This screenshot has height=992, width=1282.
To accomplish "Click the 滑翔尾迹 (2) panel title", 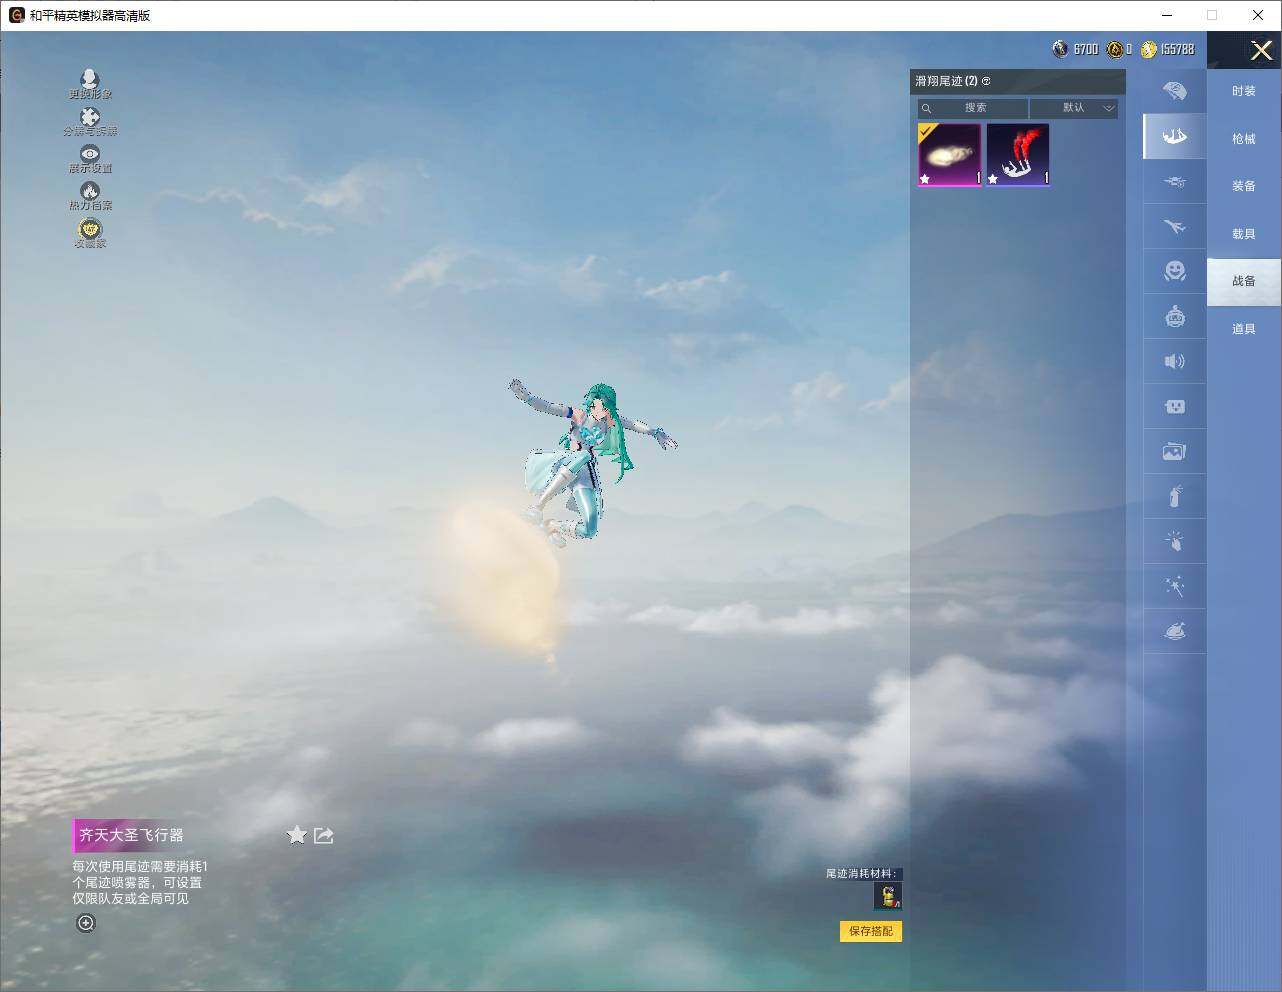I will (x=946, y=81).
